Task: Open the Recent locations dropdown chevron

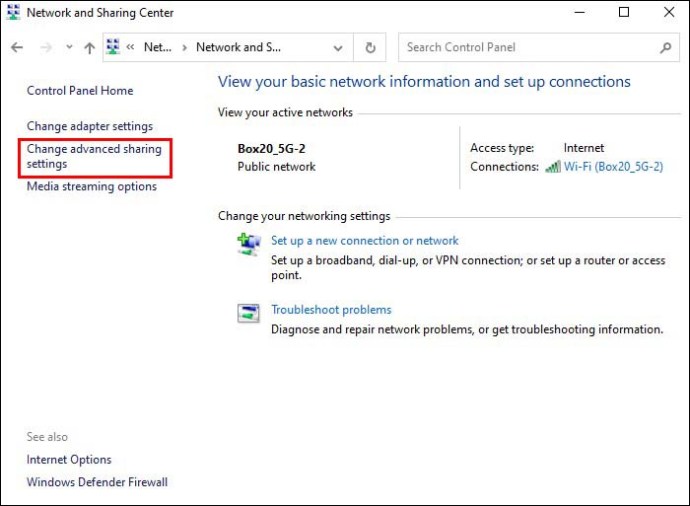Action: (69, 47)
